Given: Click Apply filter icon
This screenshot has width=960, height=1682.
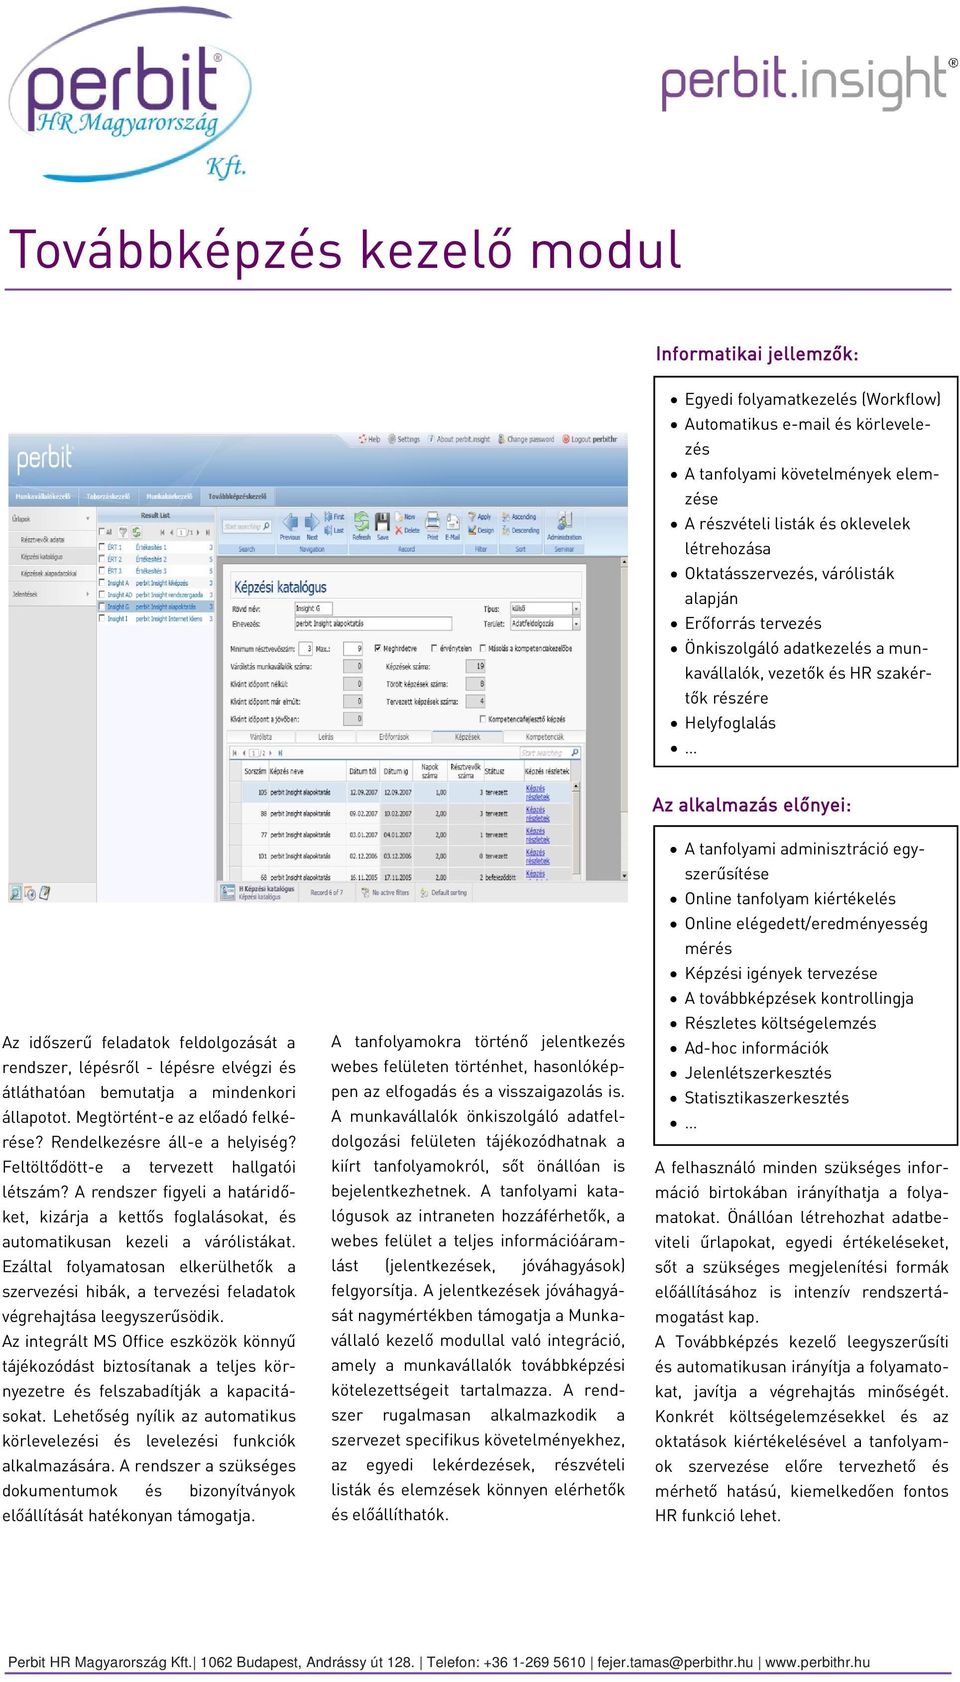Looking at the screenshot, I should (x=473, y=517).
